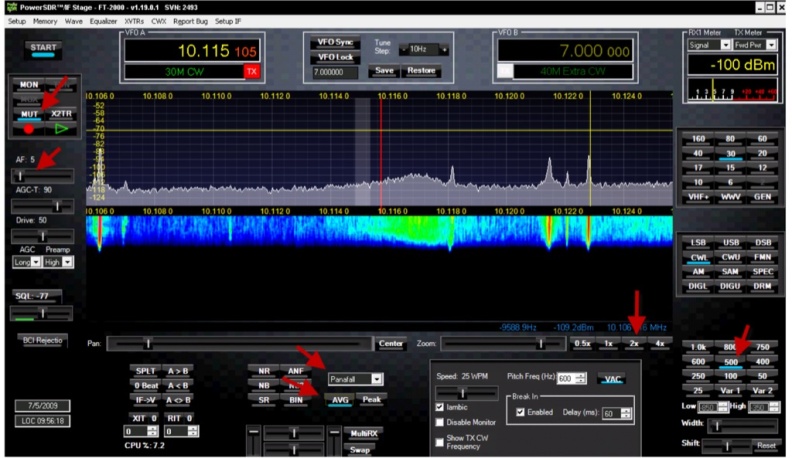Screen dimensions: 792x458
Task: Click the VAC button
Action: coord(612,379)
